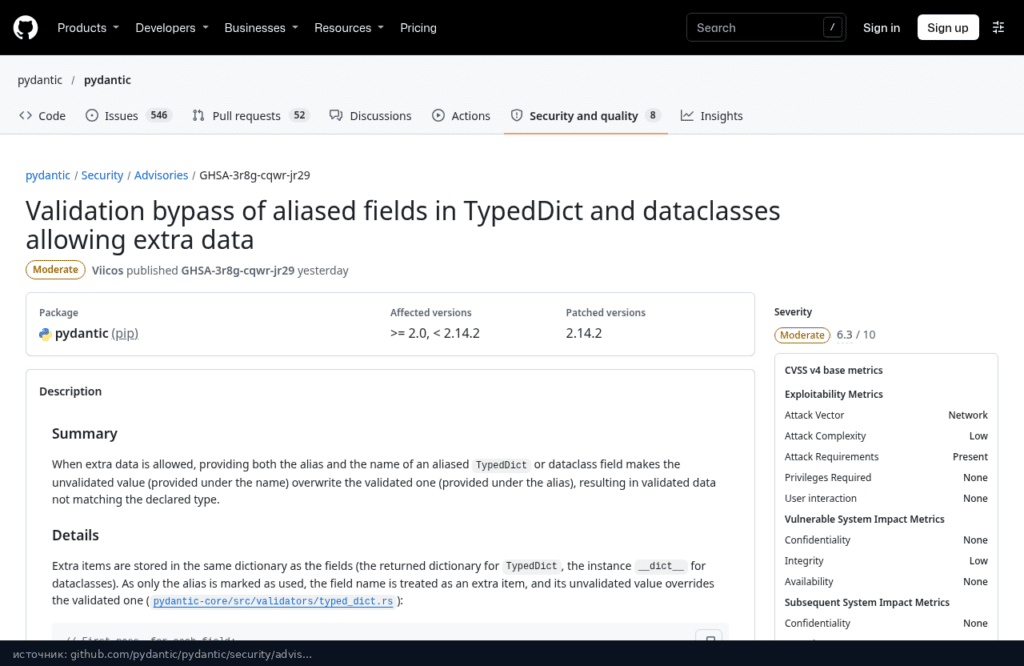
Task: Switch to the Actions tab
Action: pyautogui.click(x=461, y=116)
